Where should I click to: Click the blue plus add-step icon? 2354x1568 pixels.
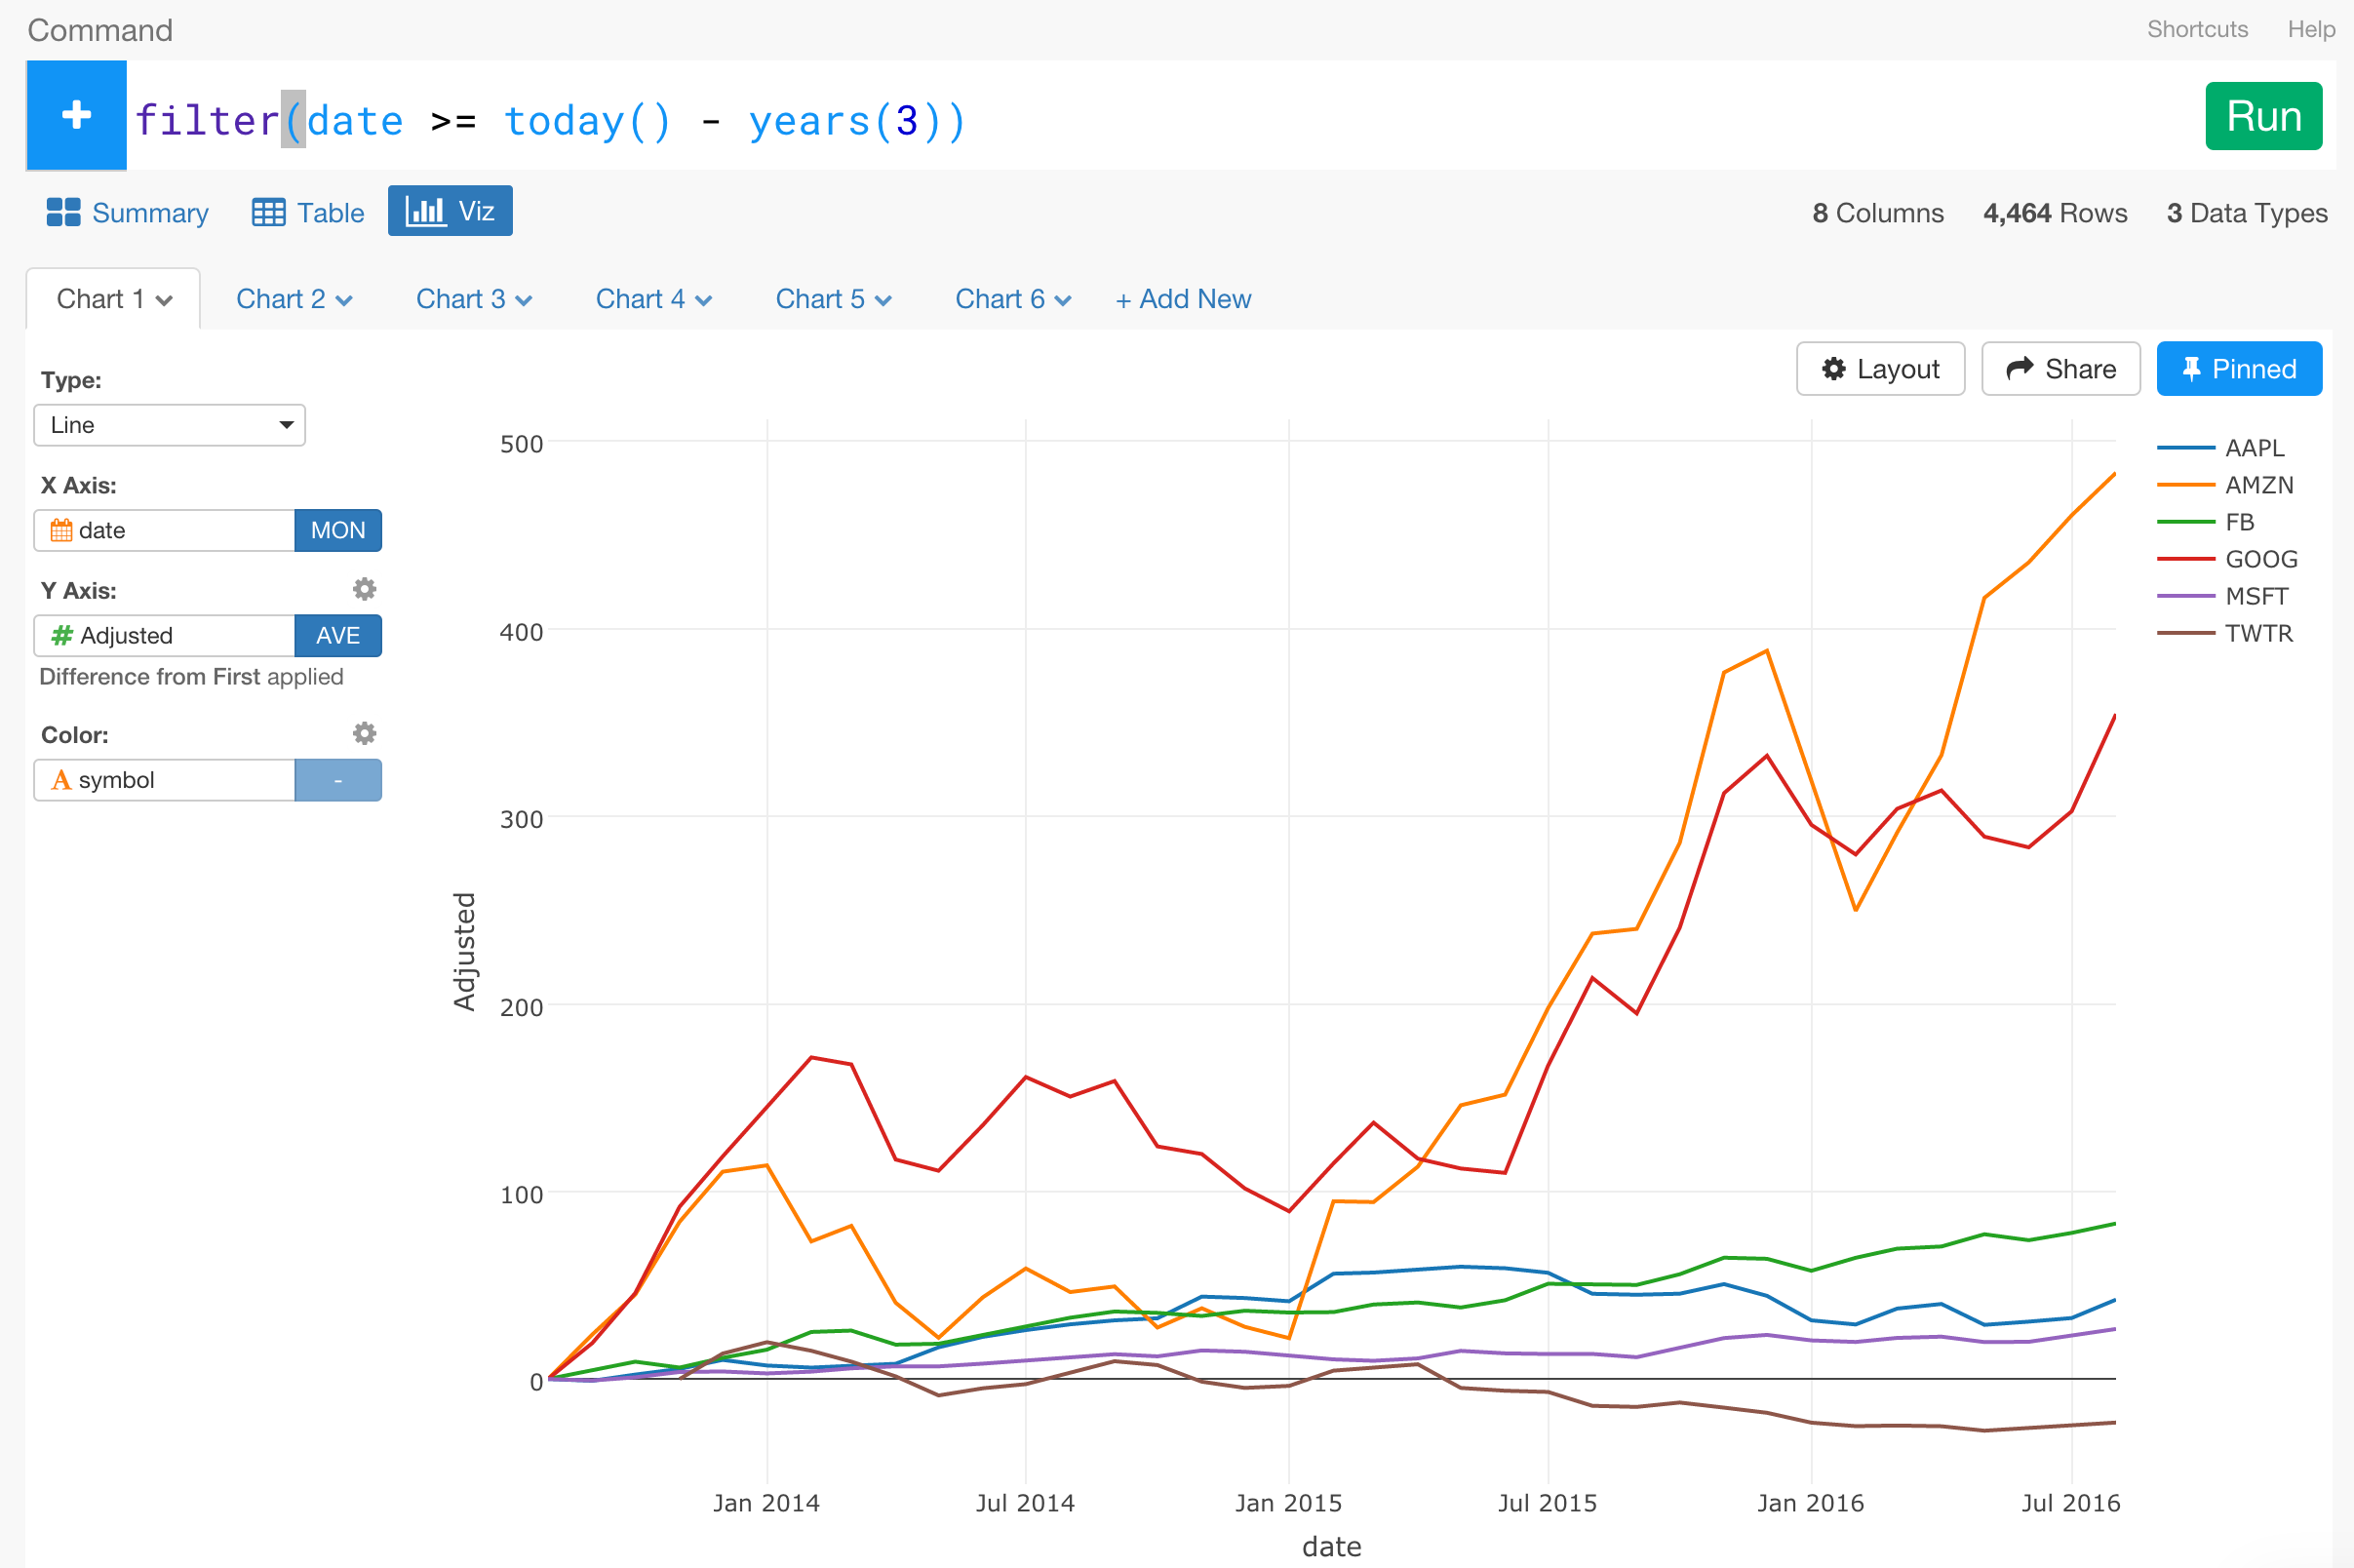pyautogui.click(x=75, y=114)
